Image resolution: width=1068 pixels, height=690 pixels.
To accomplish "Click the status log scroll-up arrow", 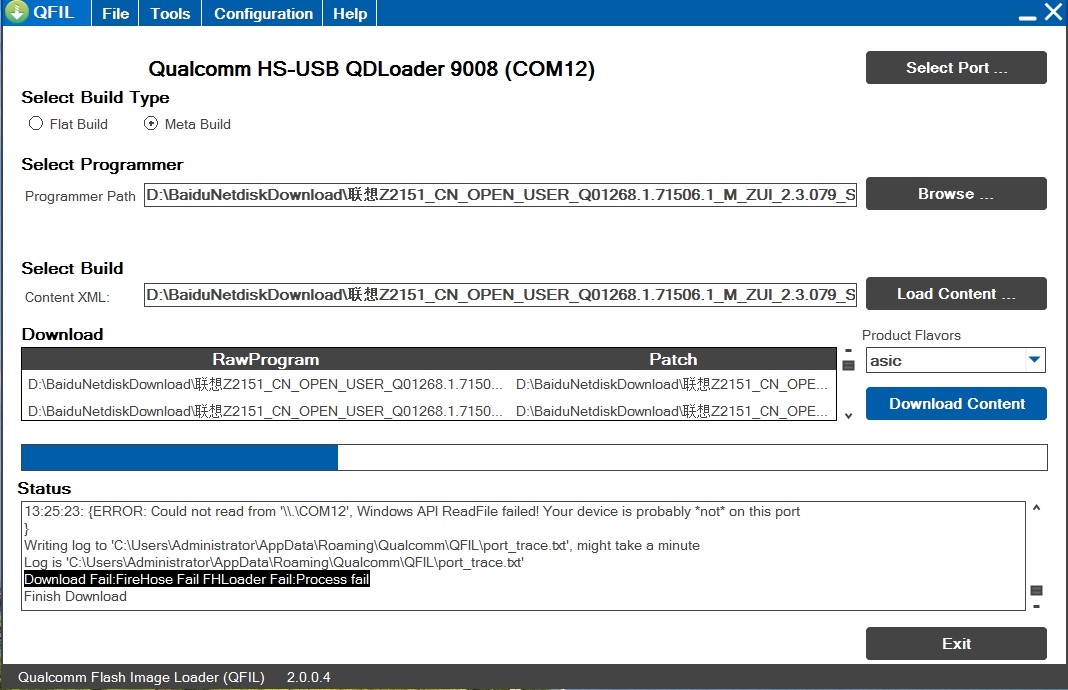I will 1036,507.
